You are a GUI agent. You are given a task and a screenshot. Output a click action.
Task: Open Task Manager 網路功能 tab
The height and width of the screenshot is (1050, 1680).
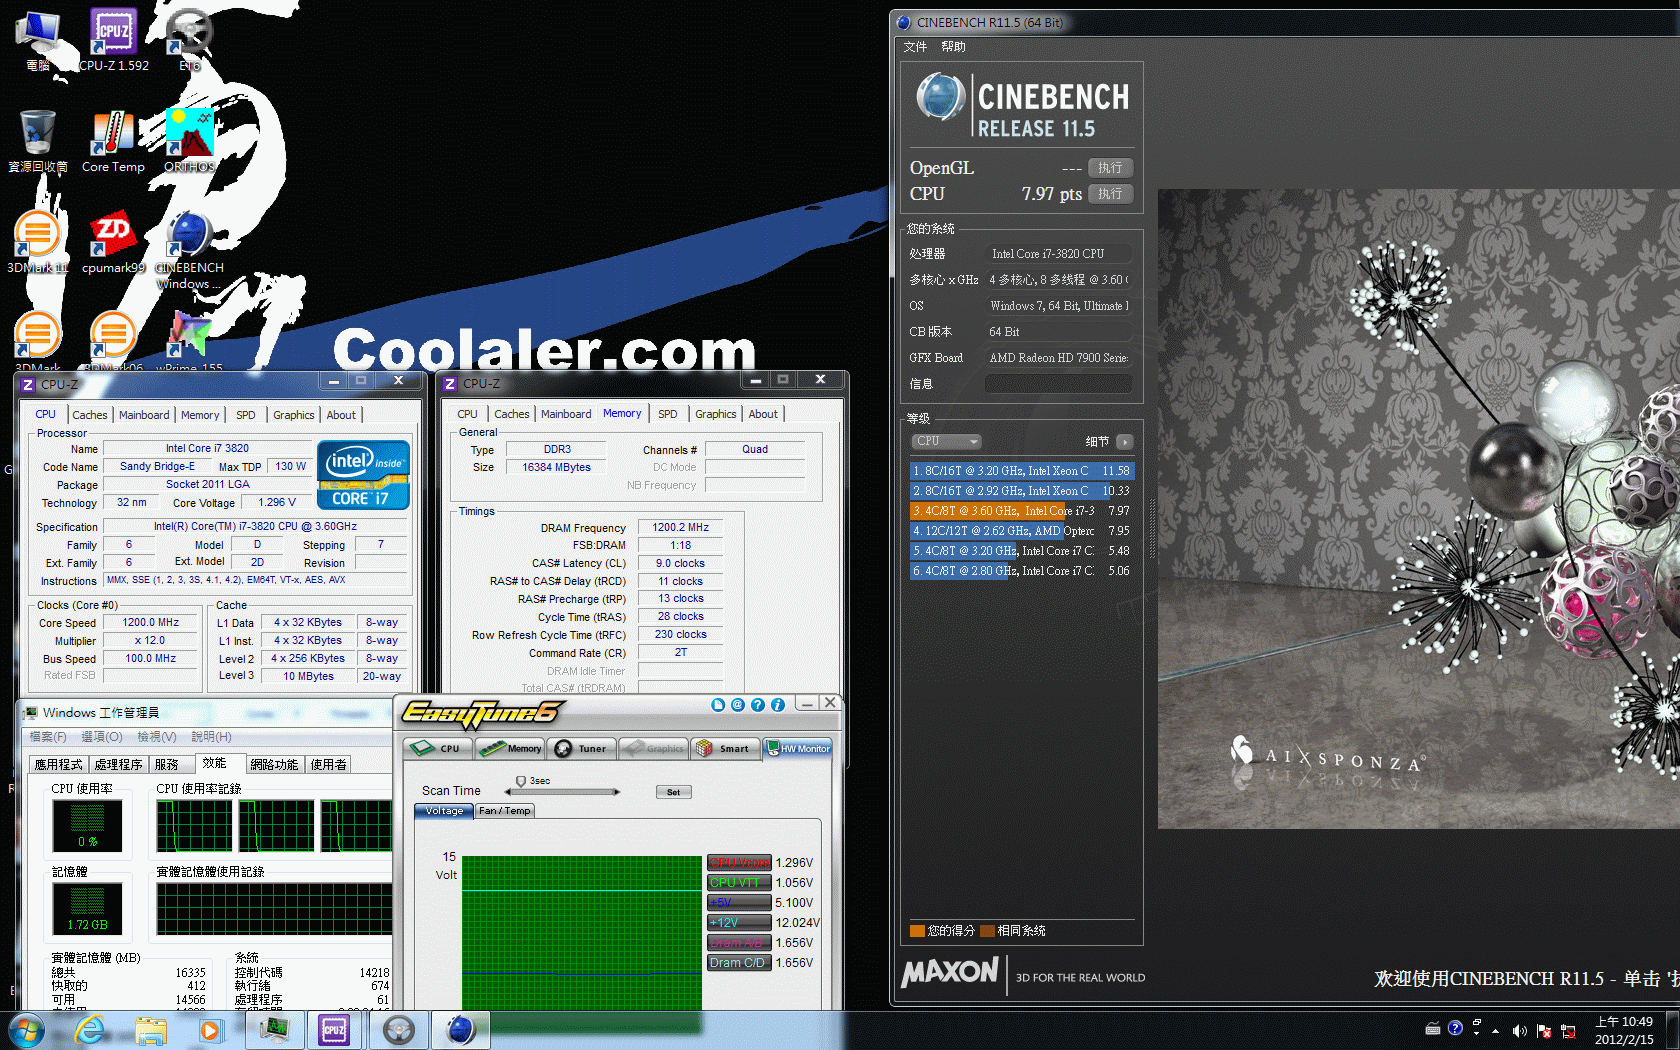click(274, 764)
